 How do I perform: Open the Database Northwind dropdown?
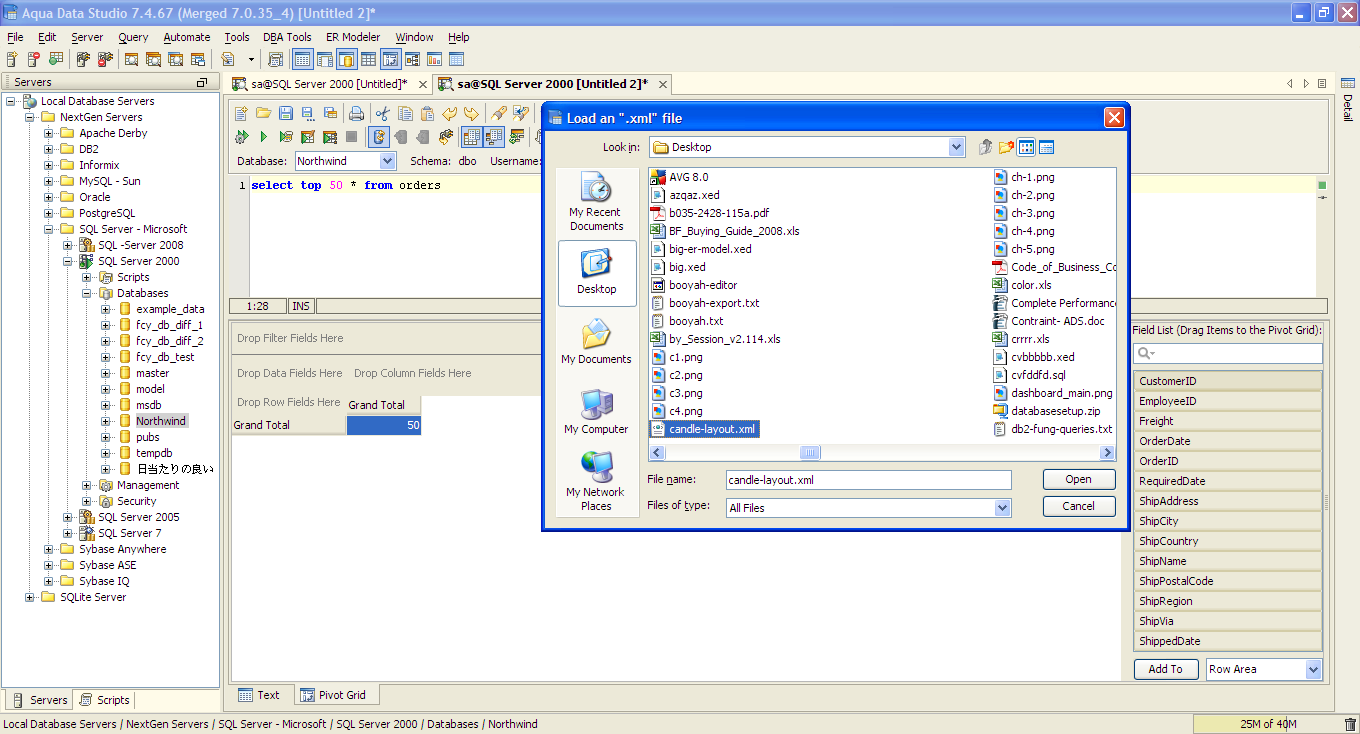coord(387,160)
